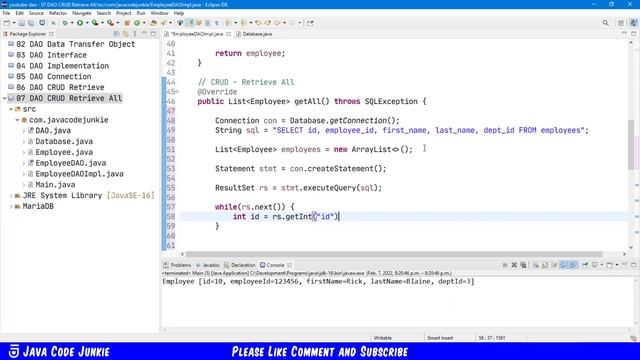Viewport: 640px width, 360px height.
Task: Open the Refactor menu
Action: coord(58,13)
